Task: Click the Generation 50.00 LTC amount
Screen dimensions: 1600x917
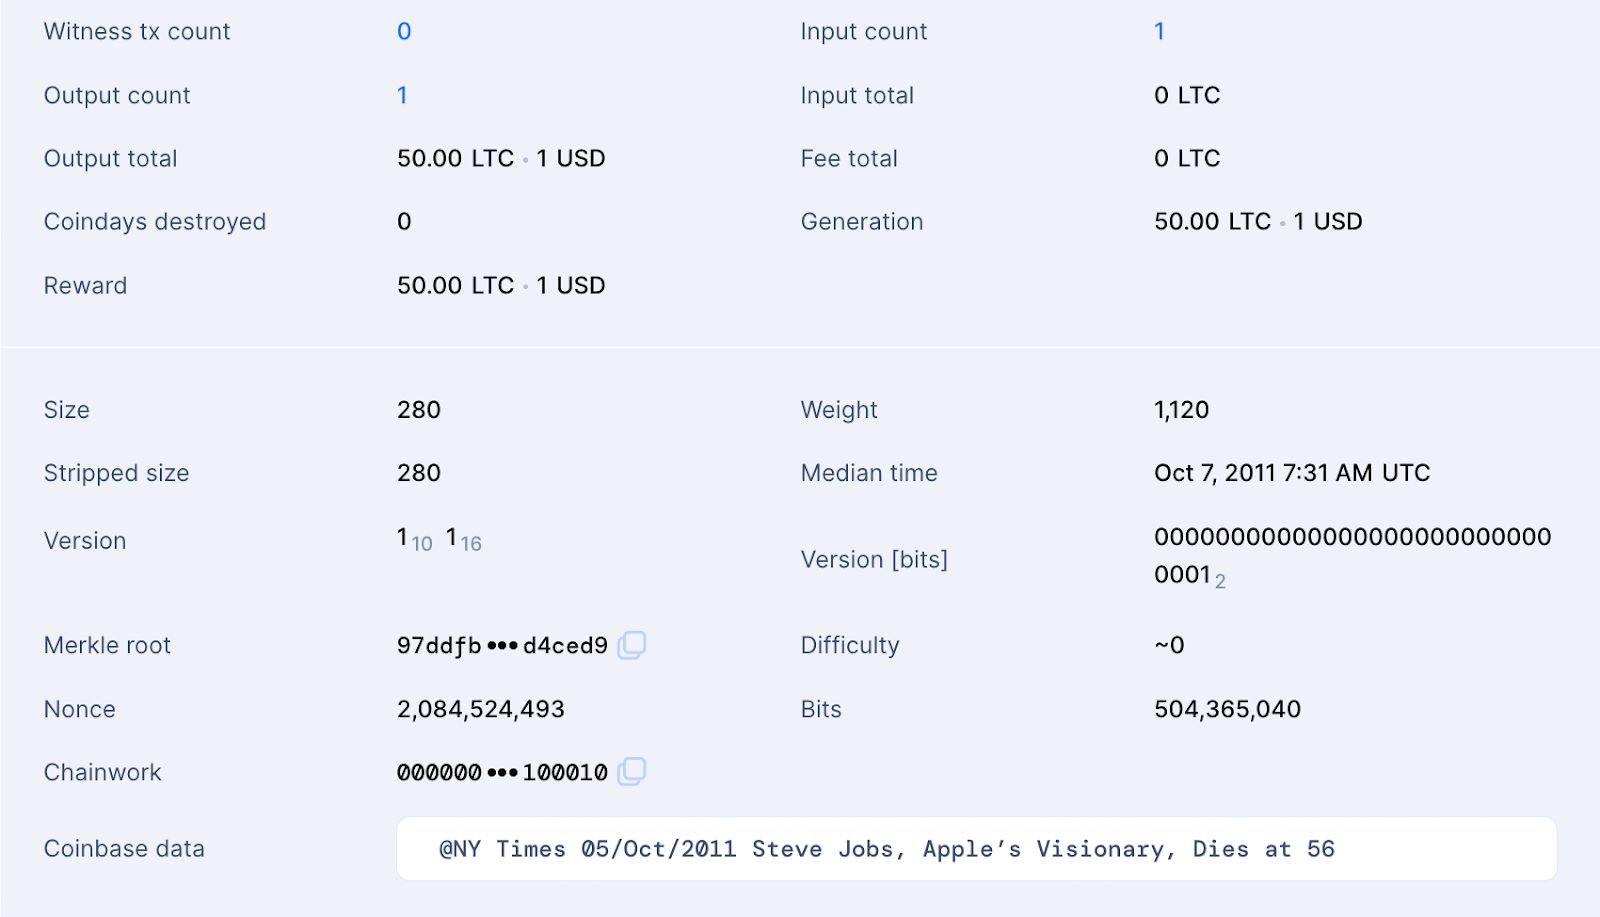Action: (1212, 222)
